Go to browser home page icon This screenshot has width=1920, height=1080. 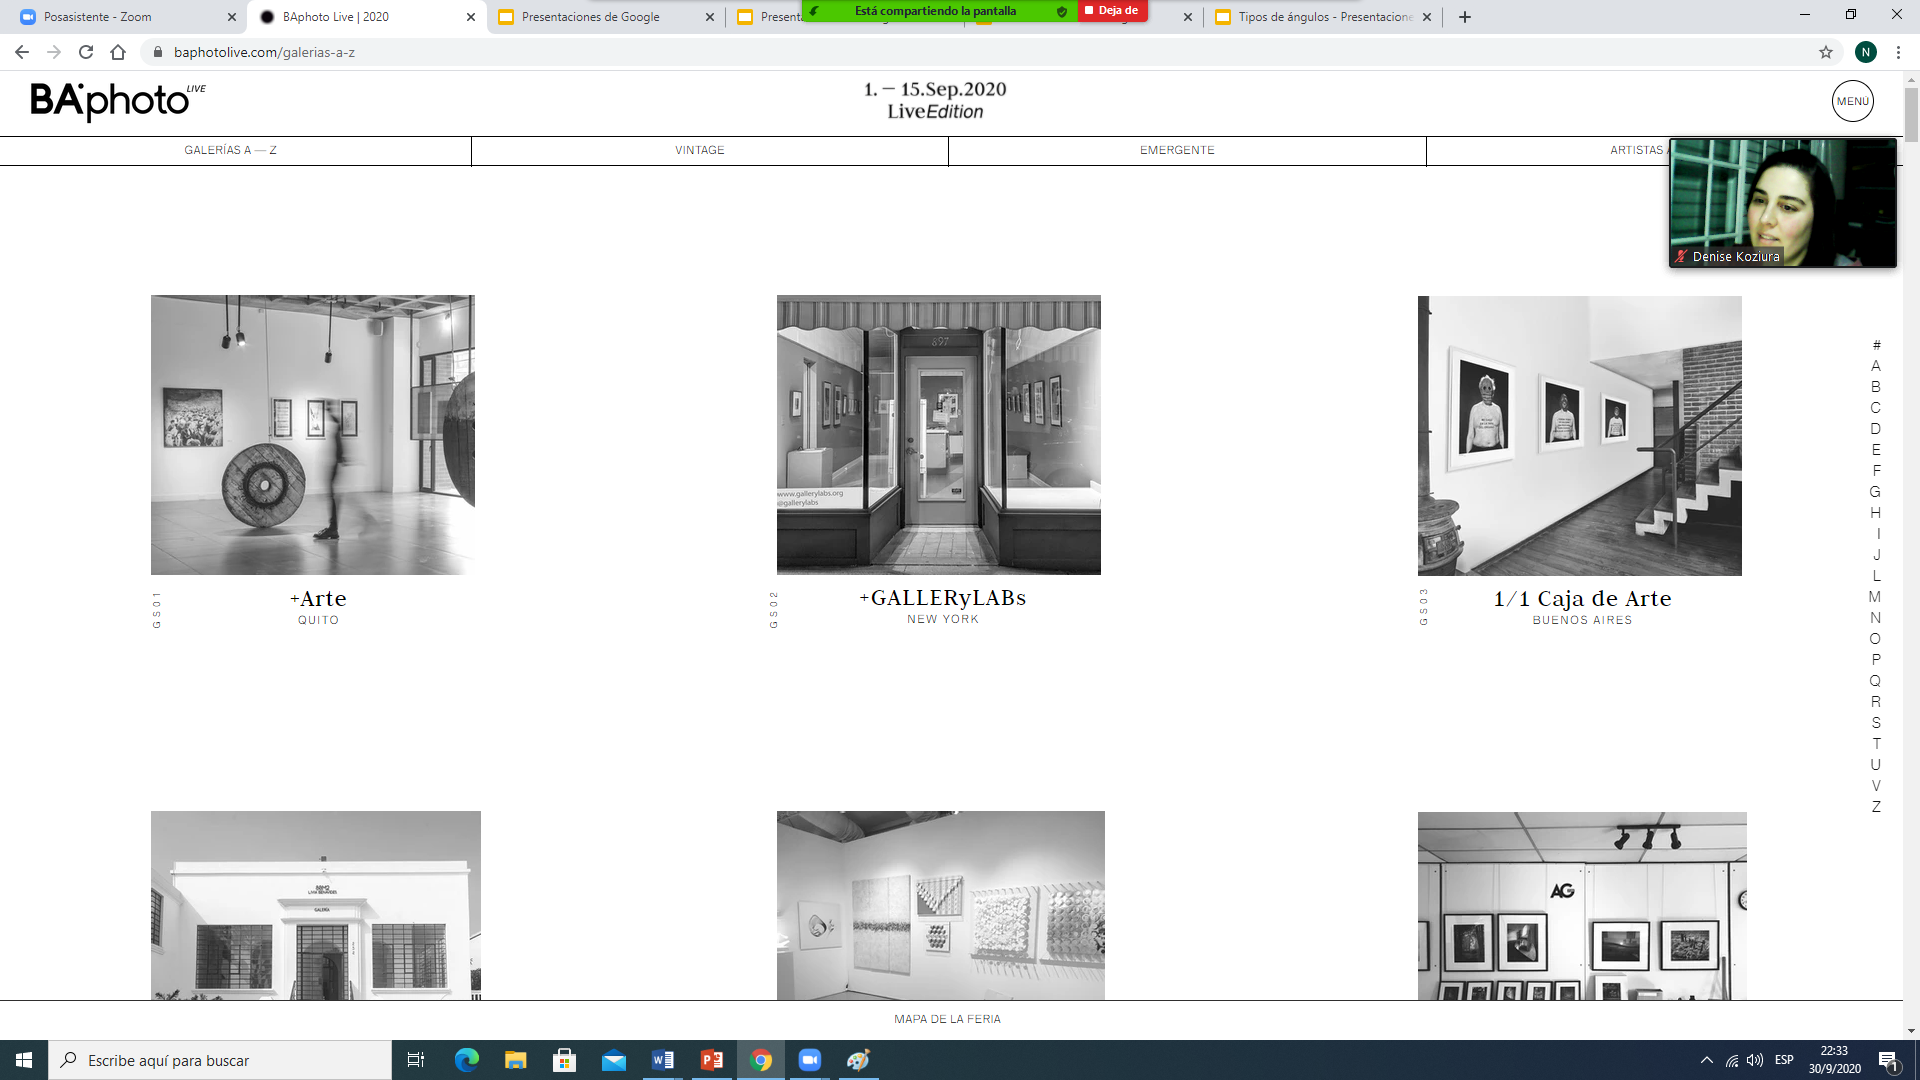(x=118, y=52)
